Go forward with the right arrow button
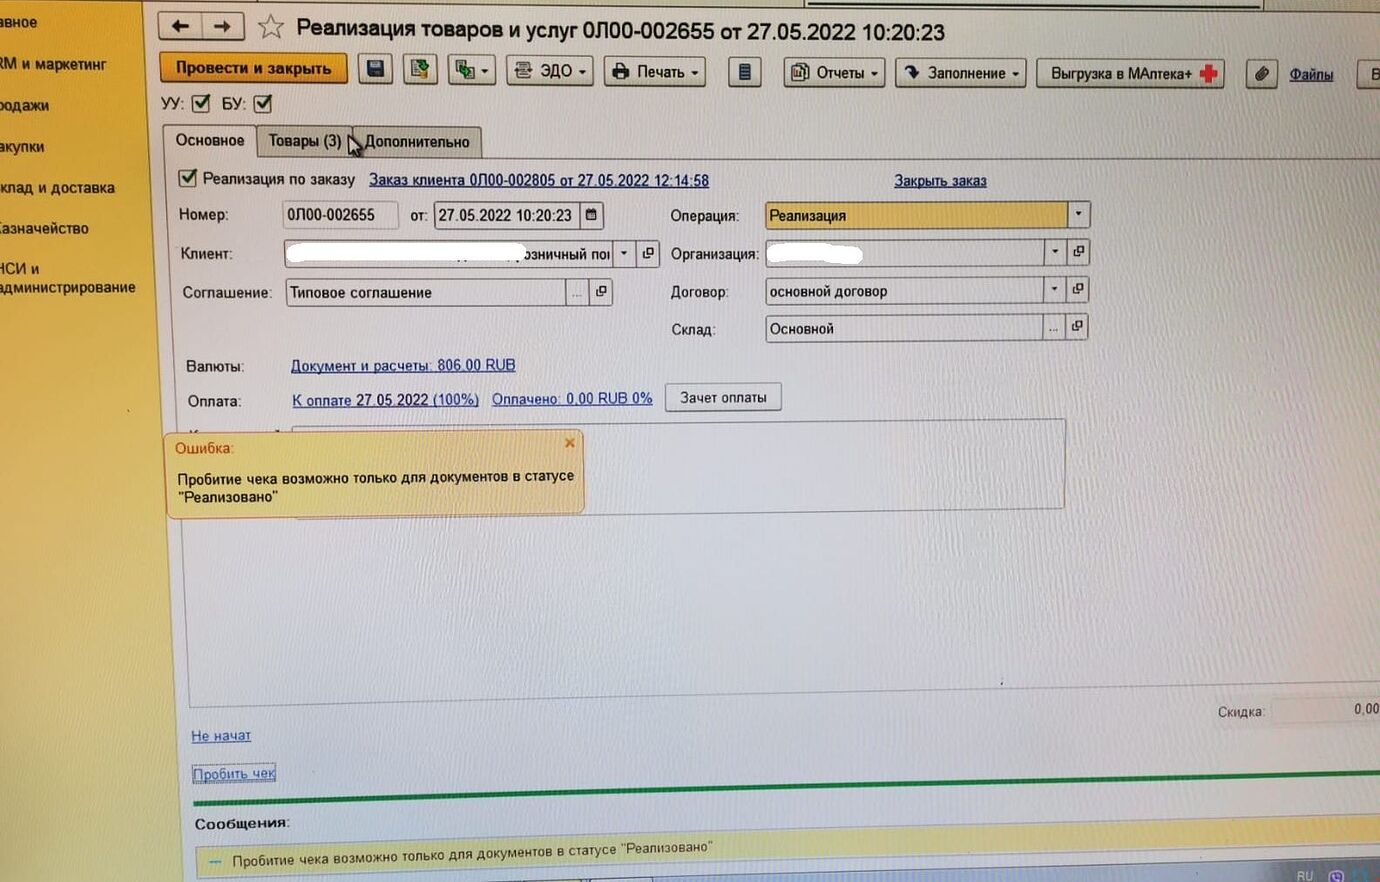 tap(223, 27)
